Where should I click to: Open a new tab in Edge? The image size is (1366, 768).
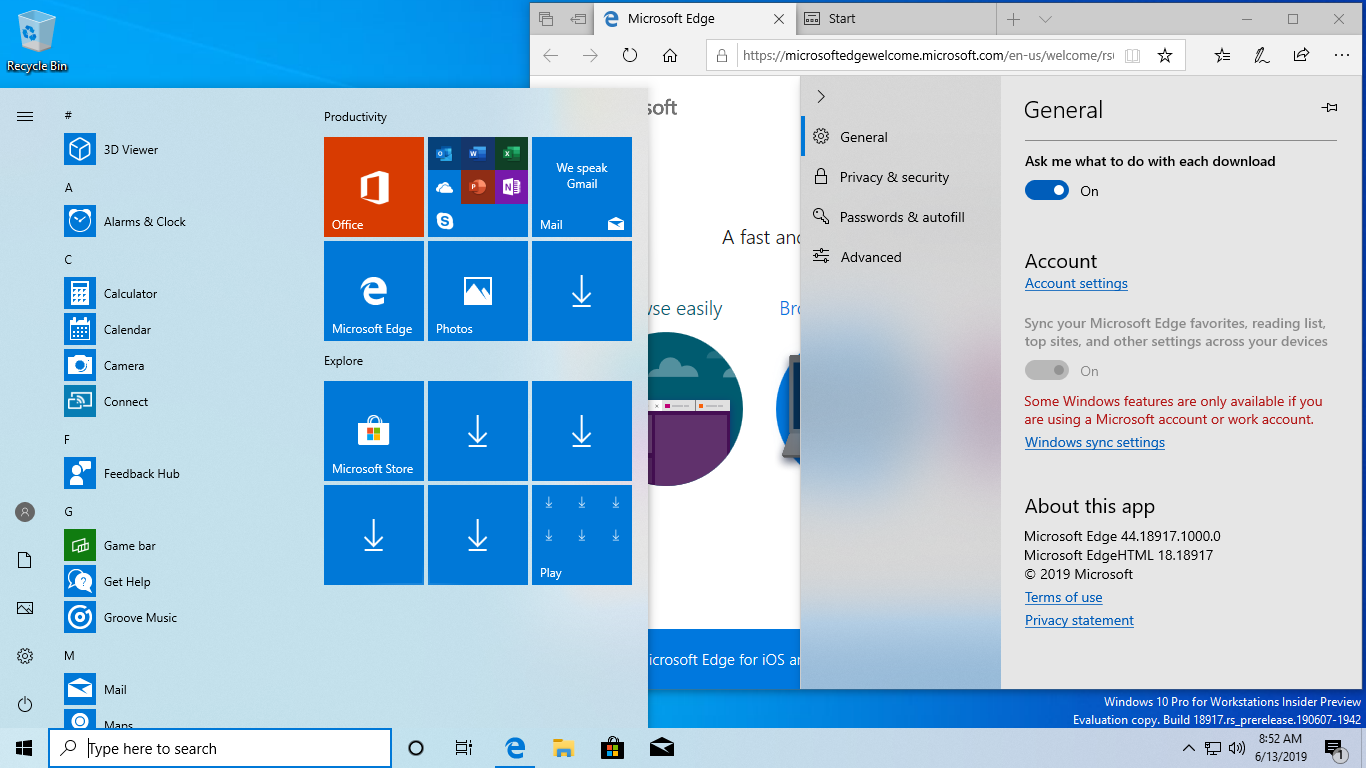tap(1014, 19)
